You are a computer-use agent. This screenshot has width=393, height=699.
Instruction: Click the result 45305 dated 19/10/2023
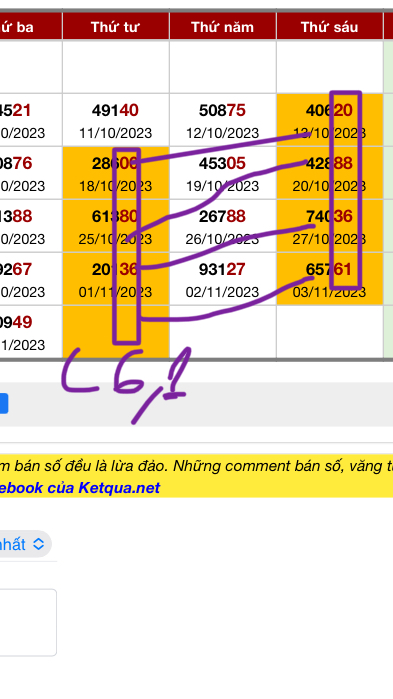[223, 173]
